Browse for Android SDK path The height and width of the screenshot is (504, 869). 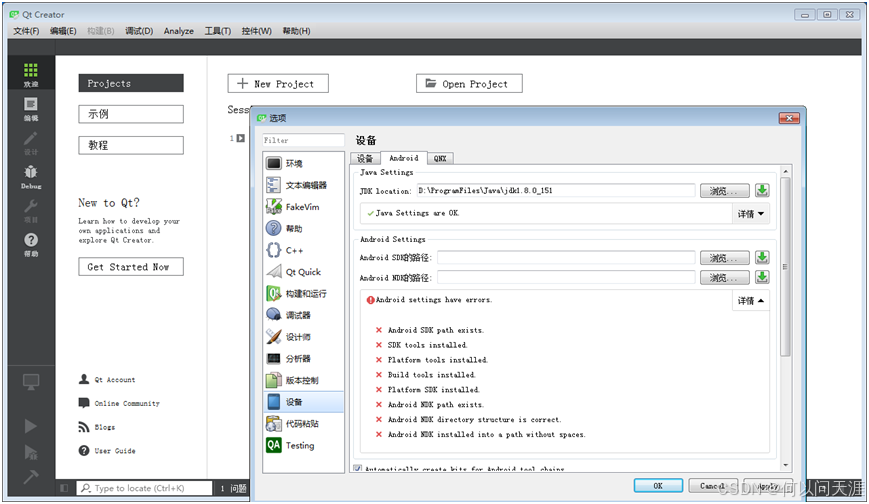[724, 258]
